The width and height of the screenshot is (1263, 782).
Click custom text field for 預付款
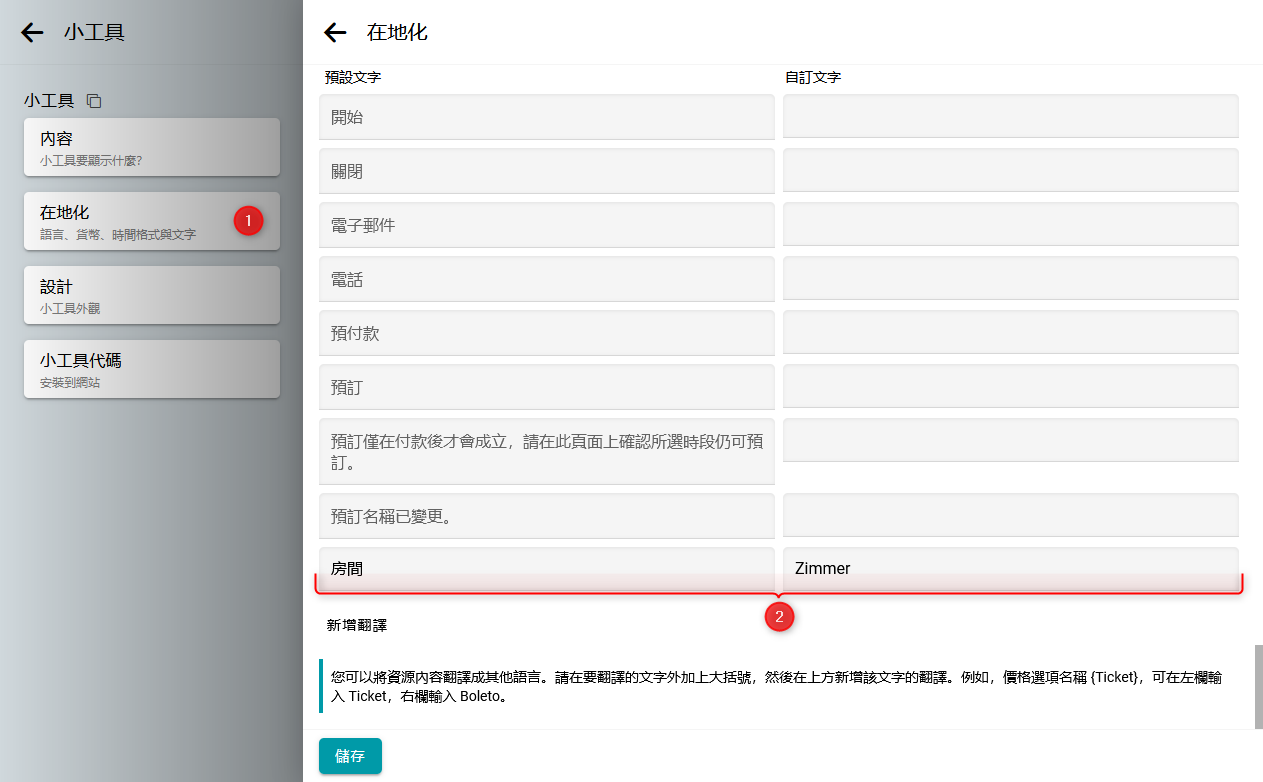click(x=1010, y=333)
